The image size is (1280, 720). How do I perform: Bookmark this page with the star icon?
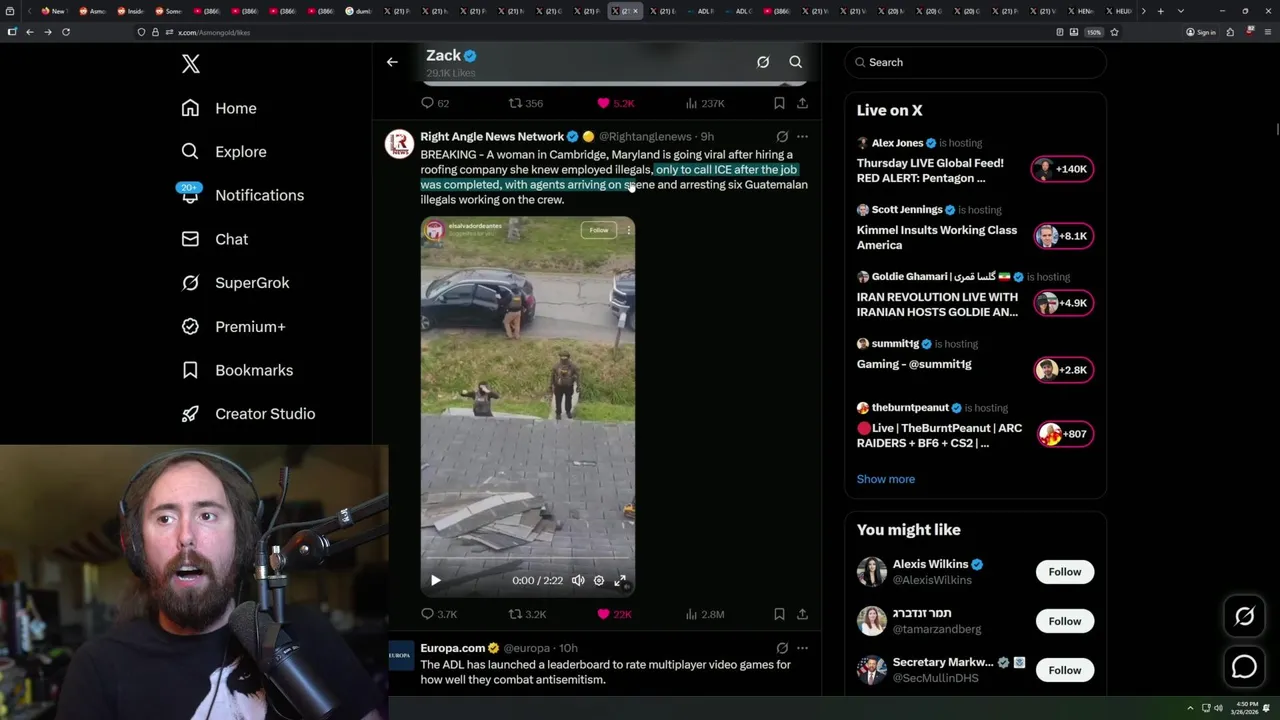[x=1114, y=32]
